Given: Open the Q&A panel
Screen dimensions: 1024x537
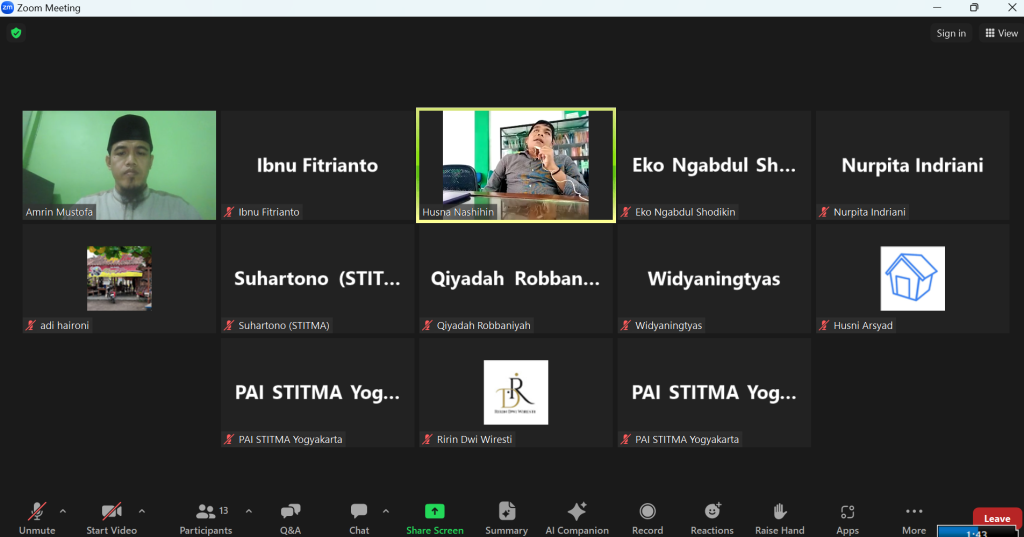Looking at the screenshot, I should pos(290,517).
